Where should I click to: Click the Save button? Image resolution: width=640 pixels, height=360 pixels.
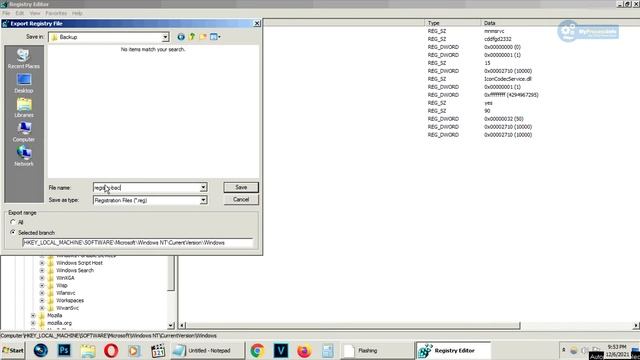click(x=241, y=187)
